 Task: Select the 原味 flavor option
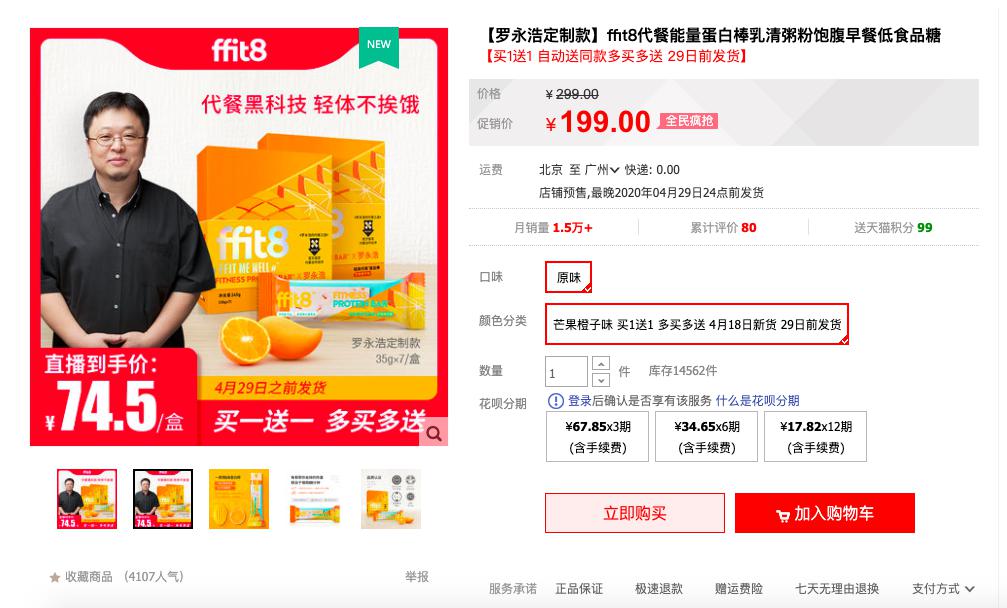coord(568,277)
